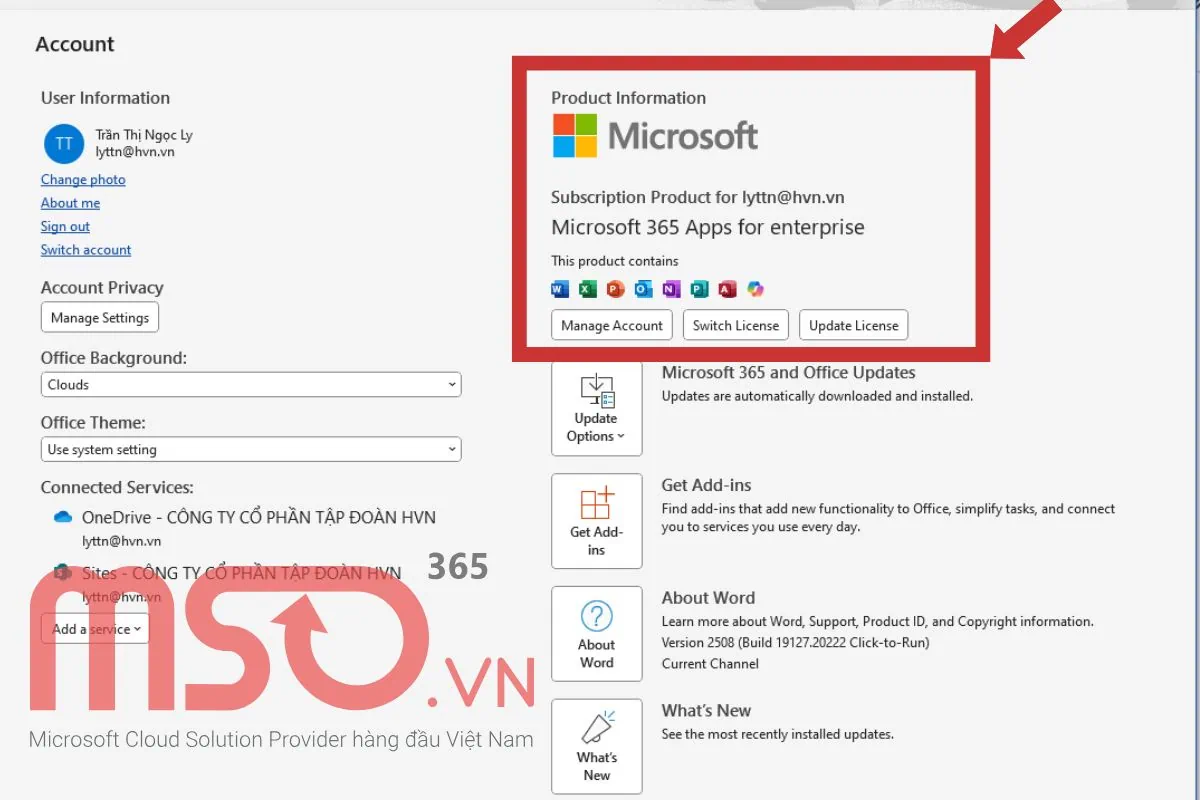Click the Outlook product icon
The image size is (1200, 800).
click(643, 289)
